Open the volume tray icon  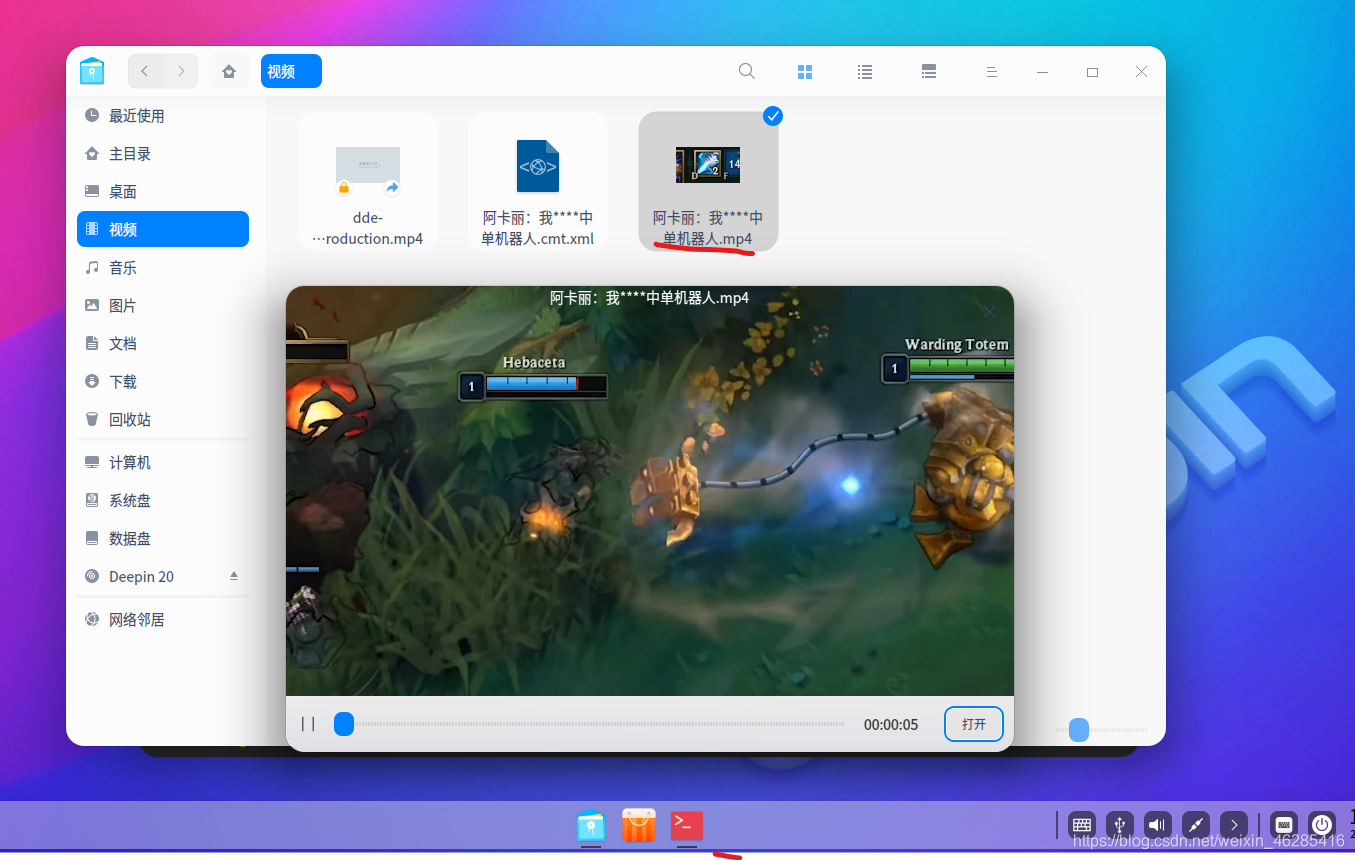click(1157, 824)
